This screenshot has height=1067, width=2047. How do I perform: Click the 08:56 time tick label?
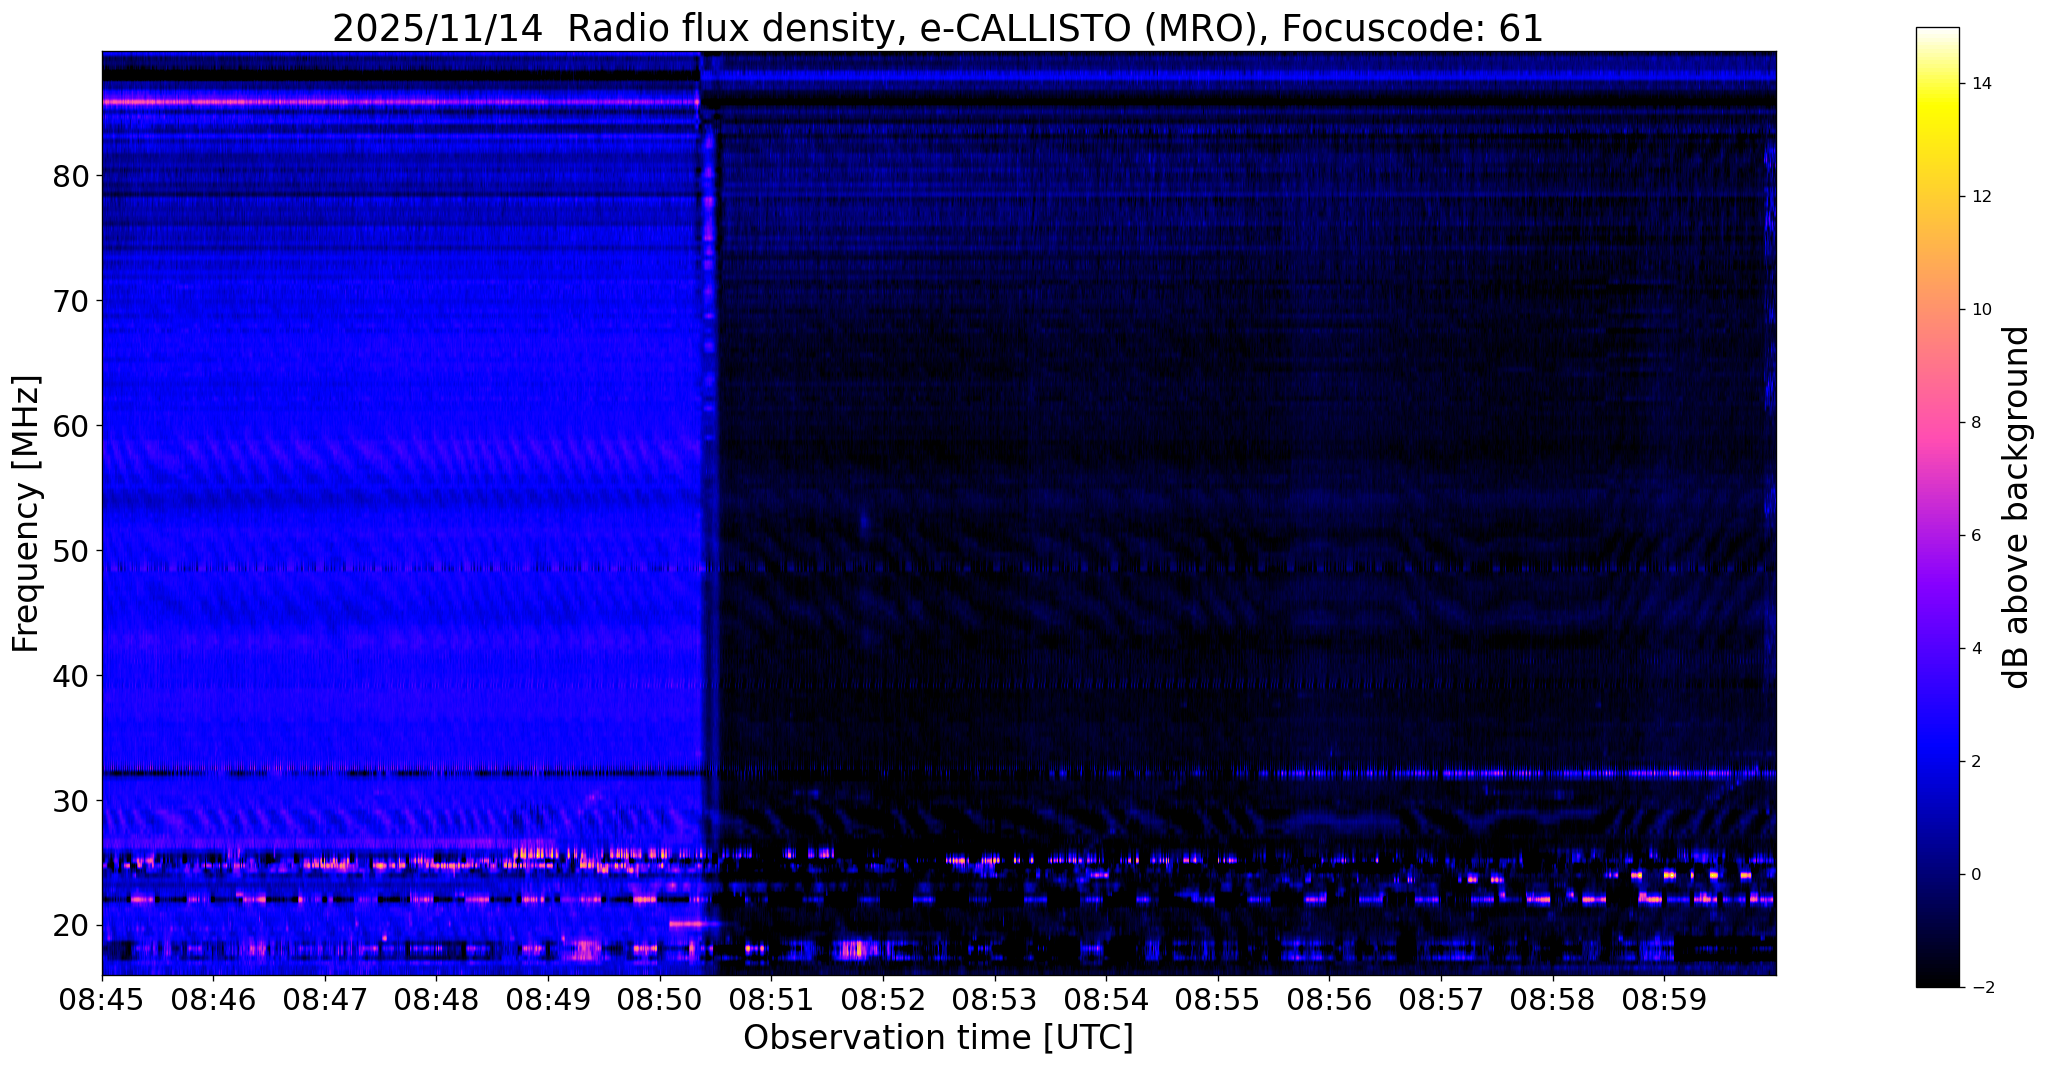tap(1329, 999)
